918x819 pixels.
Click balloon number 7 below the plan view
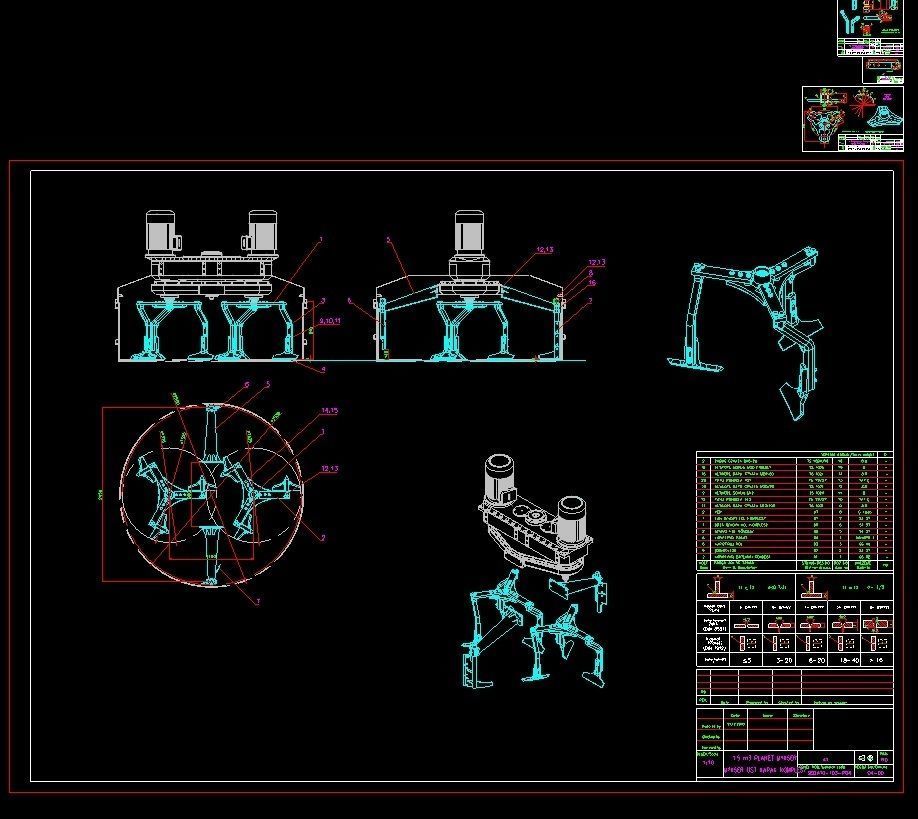tap(259, 599)
